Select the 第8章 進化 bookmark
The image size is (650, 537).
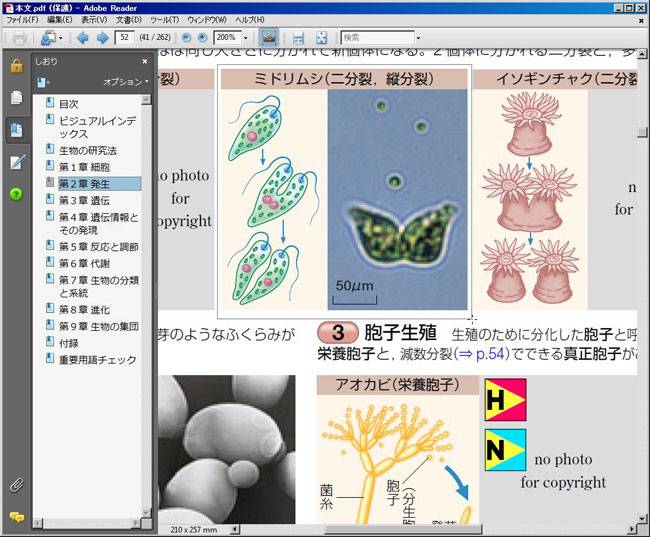84,310
